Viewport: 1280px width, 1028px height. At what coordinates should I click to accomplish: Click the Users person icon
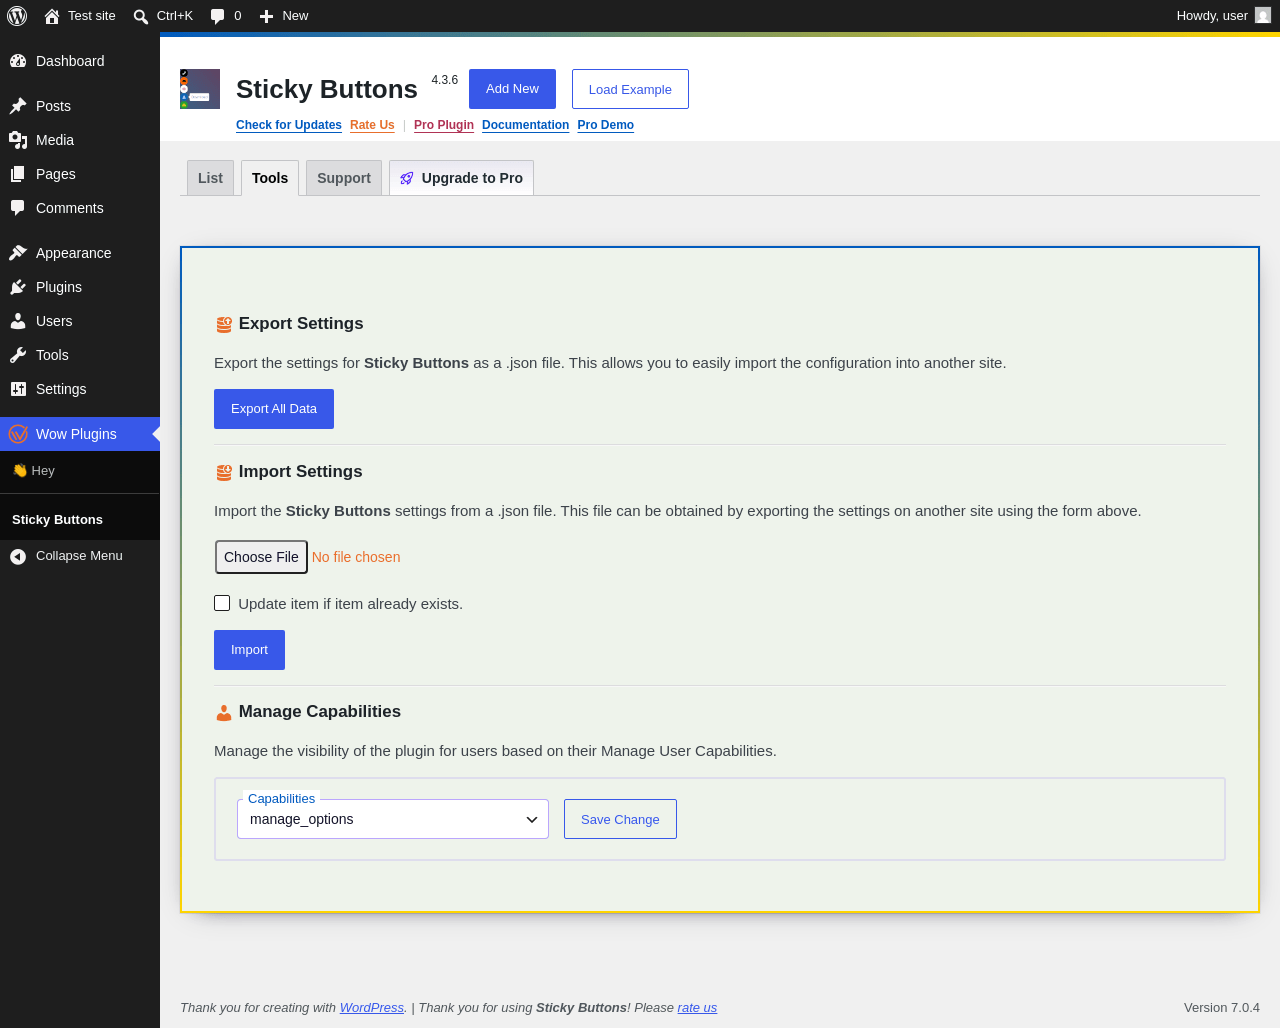point(18,321)
